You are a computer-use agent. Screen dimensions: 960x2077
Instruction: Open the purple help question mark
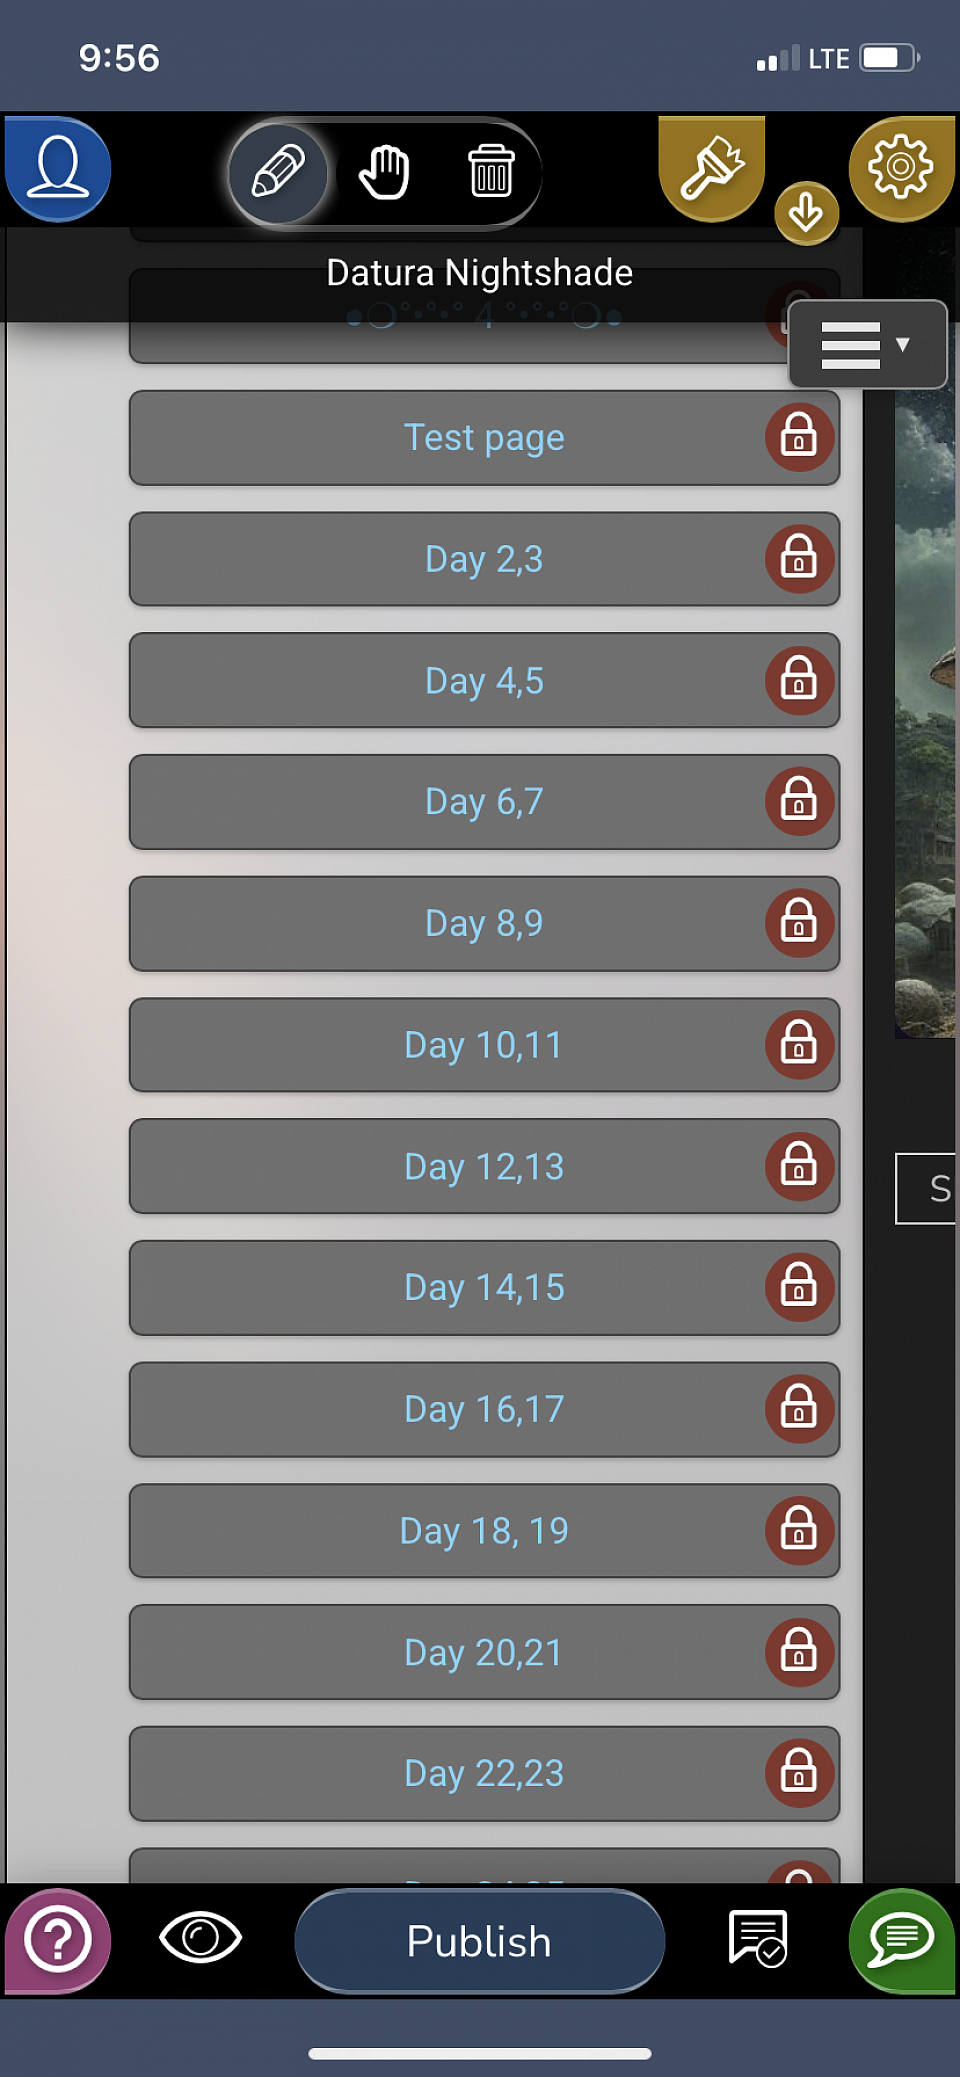point(58,1941)
